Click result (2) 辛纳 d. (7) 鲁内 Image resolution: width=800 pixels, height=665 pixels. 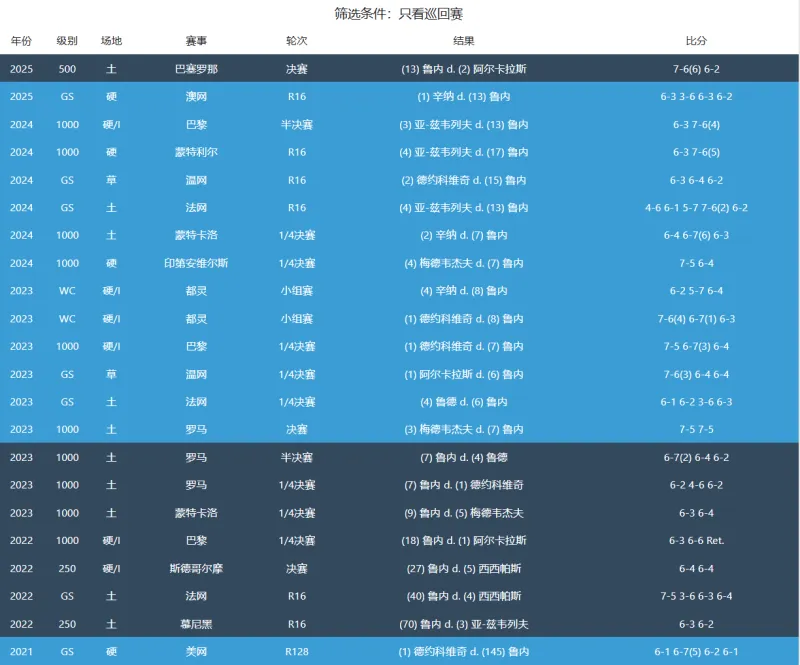464,235
